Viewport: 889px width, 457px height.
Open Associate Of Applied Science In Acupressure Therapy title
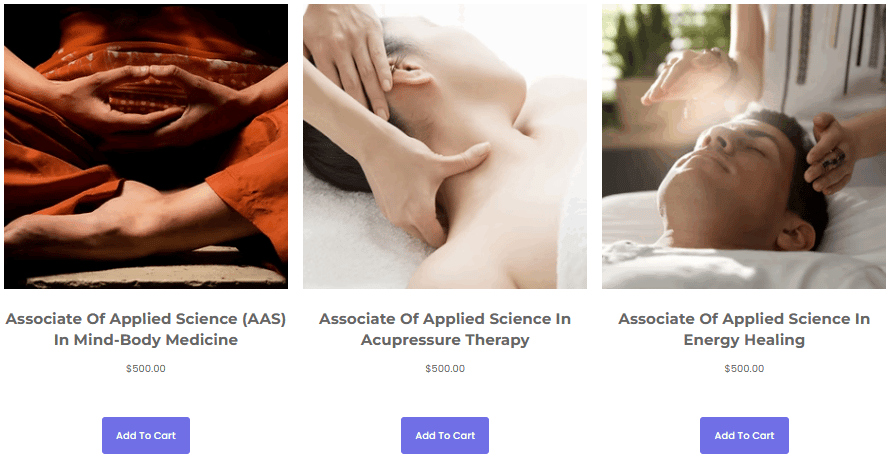[x=445, y=329]
